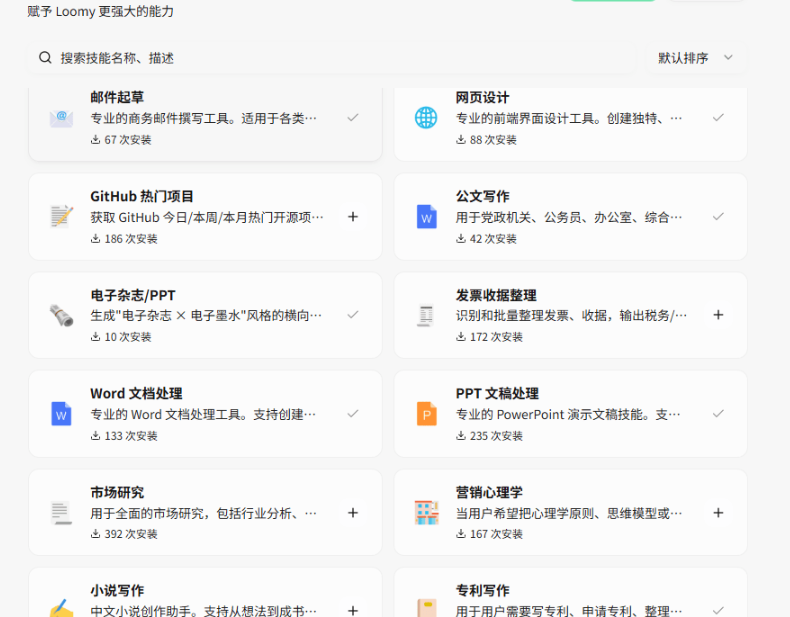Click the newspaper icon for 电子杂志/PPT
Viewport: 790px width, 617px height.
click(61, 315)
